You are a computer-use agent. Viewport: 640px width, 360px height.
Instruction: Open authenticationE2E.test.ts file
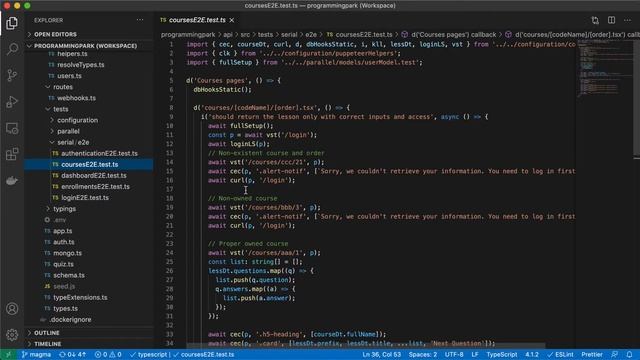89,153
